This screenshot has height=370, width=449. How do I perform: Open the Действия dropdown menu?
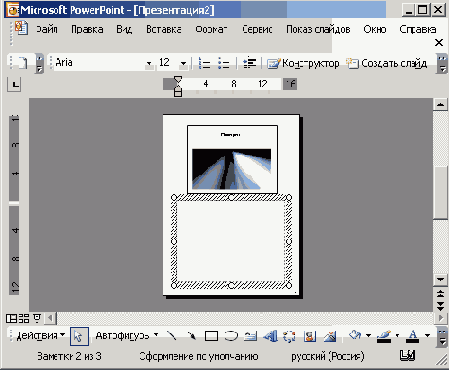(41, 335)
